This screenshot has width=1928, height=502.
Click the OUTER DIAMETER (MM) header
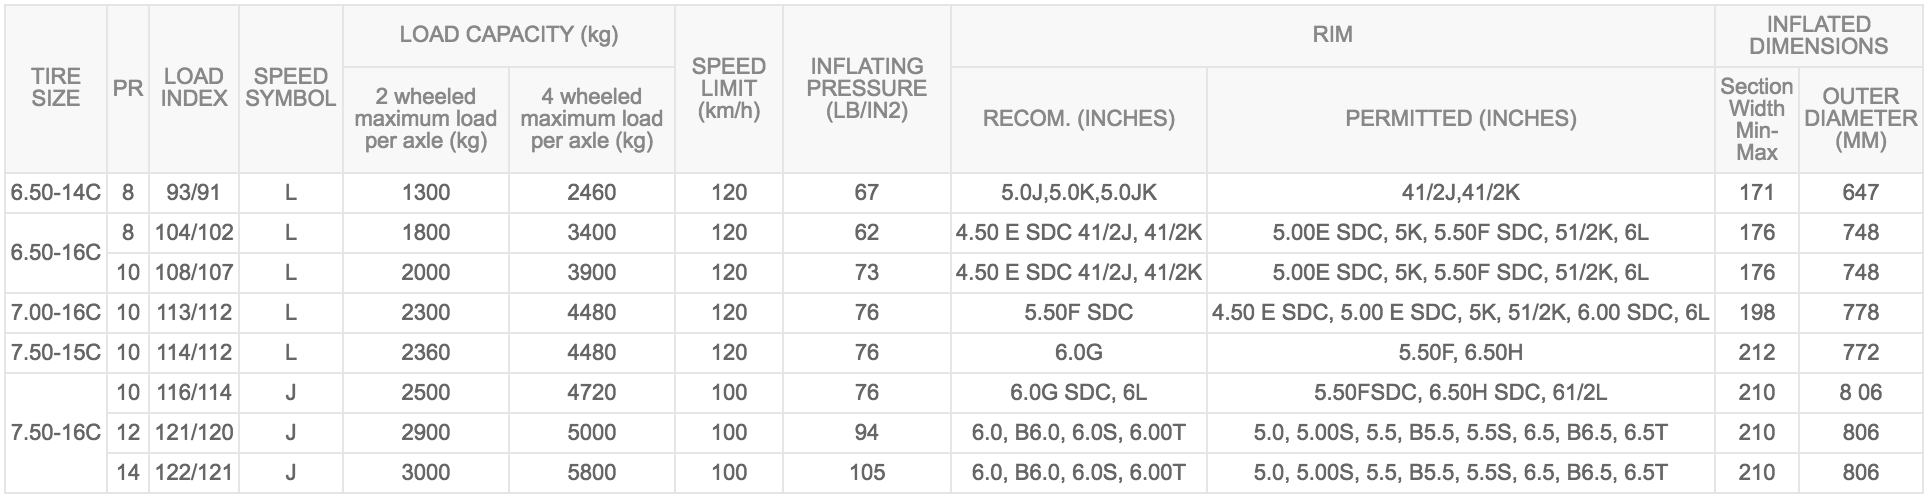point(1860,119)
